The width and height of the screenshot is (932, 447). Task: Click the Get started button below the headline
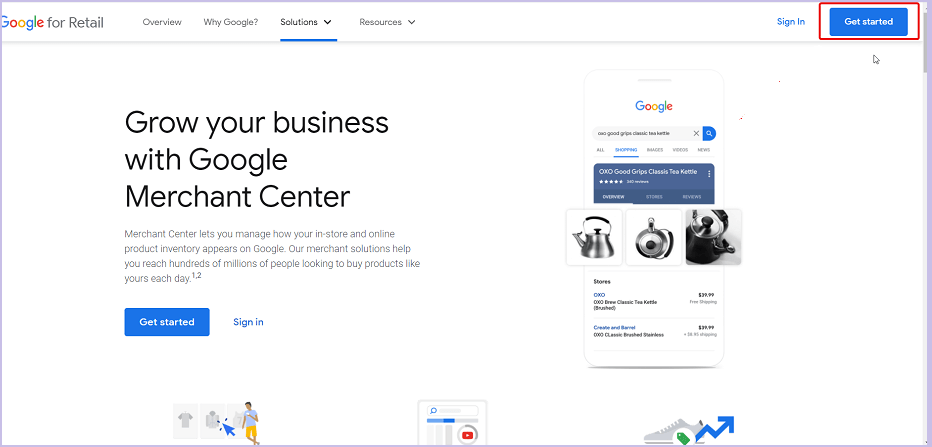[167, 322]
